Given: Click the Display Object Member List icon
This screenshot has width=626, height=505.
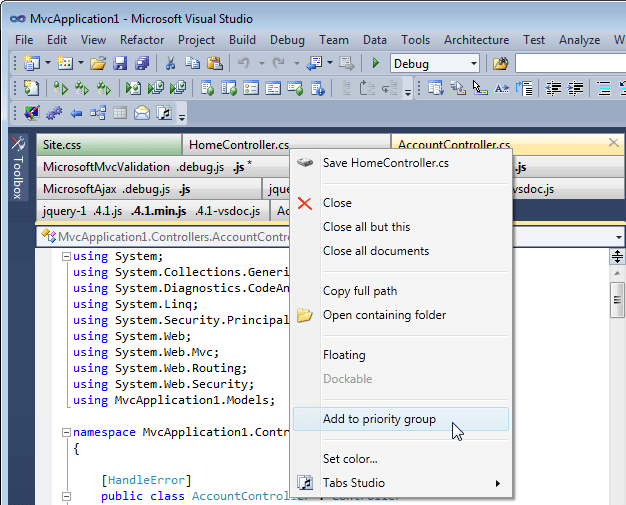Looking at the screenshot, I should point(436,88).
